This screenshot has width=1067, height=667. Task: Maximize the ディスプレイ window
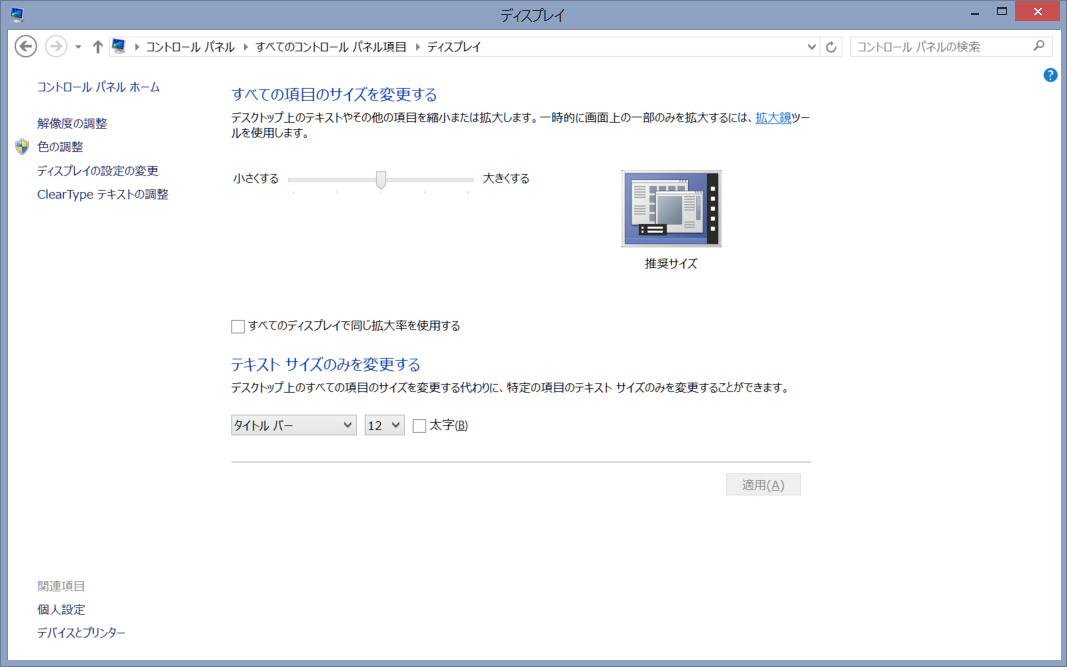pos(1002,12)
